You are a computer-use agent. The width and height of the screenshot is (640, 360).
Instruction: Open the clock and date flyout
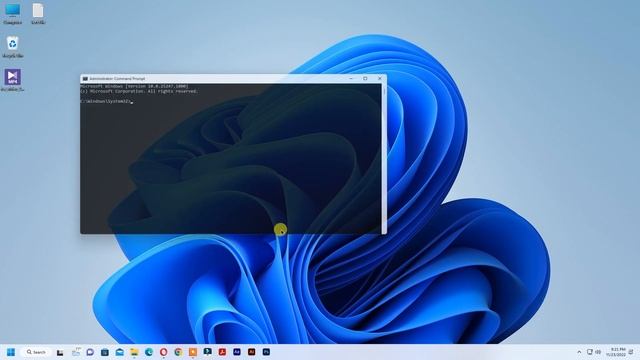tap(616, 352)
